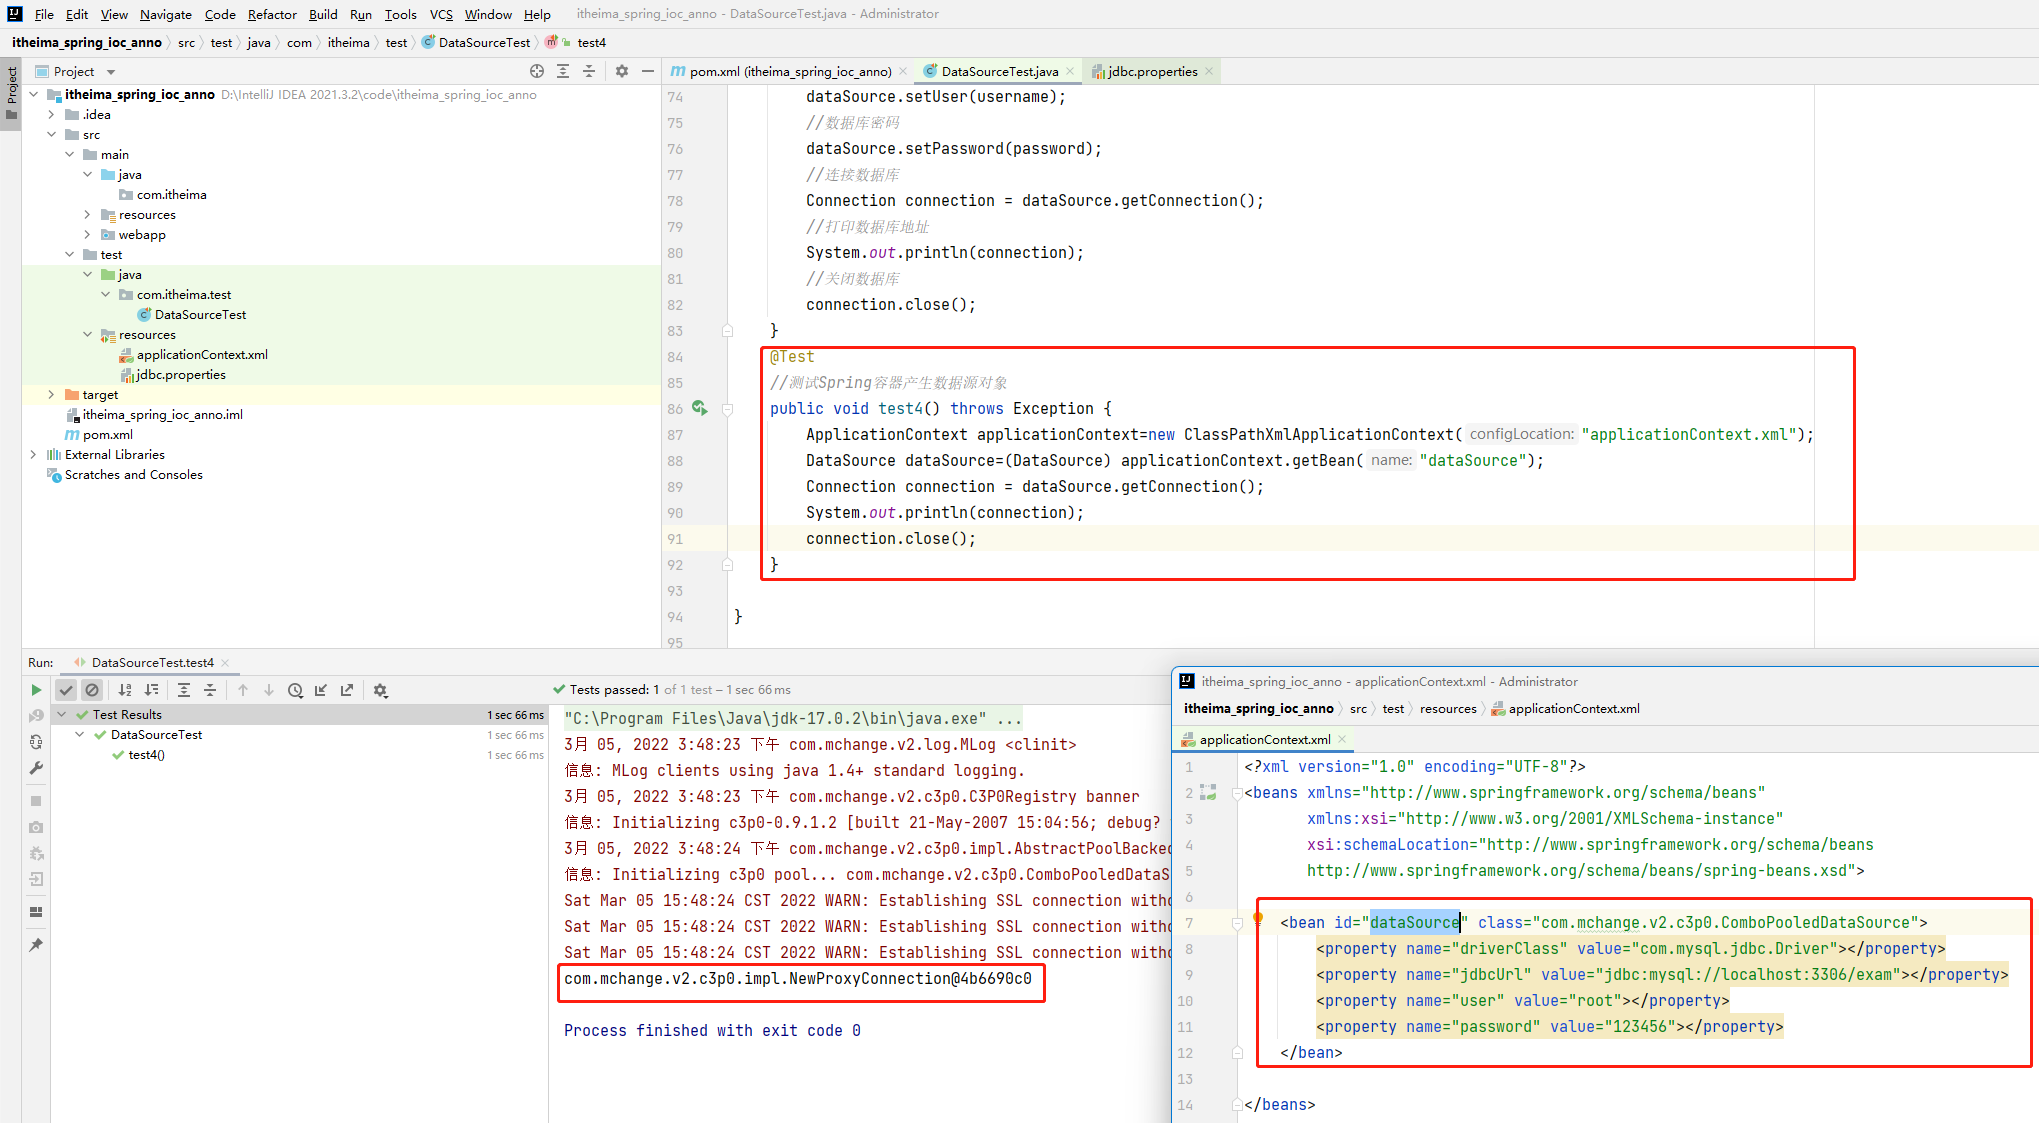Switch to jdbc.properties editor tab
Image resolution: width=2039 pixels, height=1123 pixels.
coord(1152,71)
